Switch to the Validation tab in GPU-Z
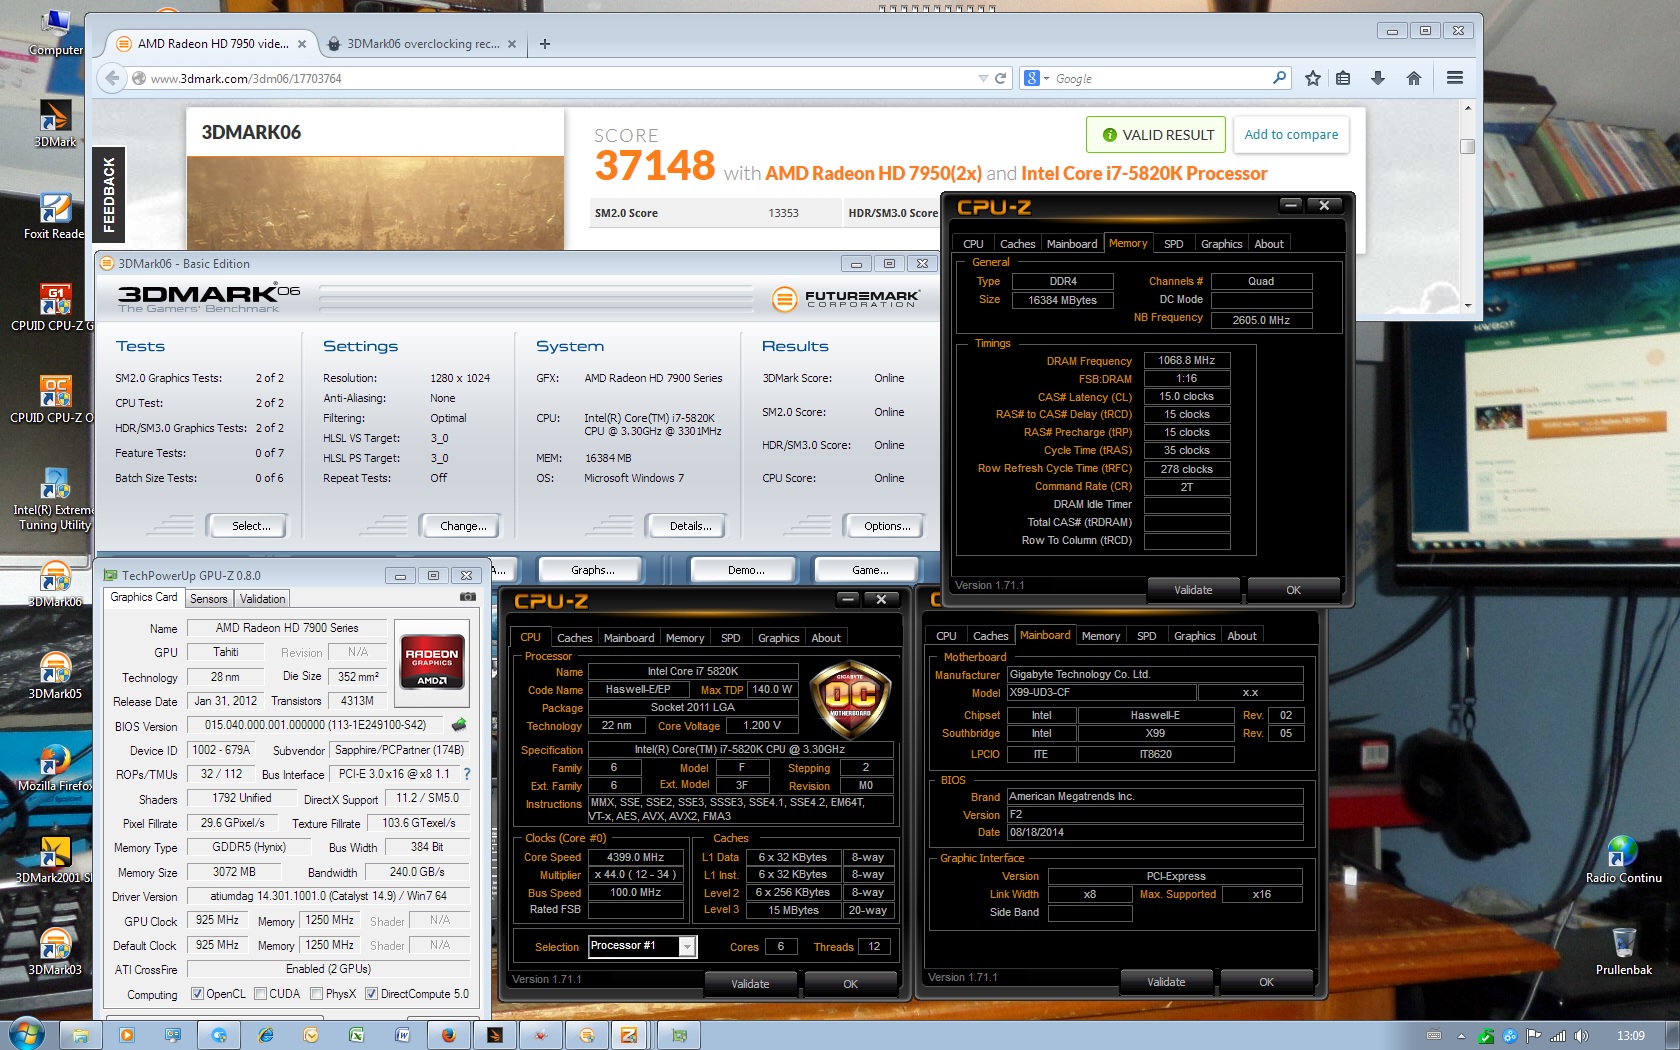 point(263,599)
